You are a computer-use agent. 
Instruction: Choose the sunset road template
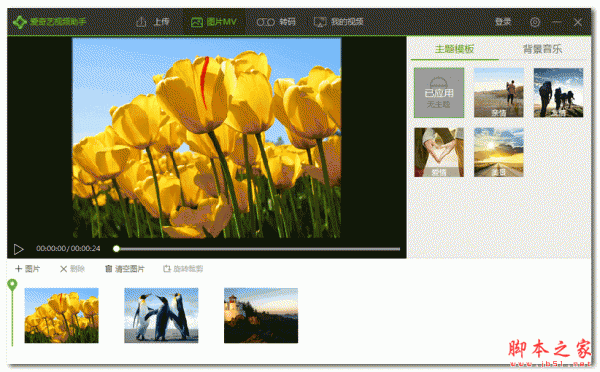499,152
